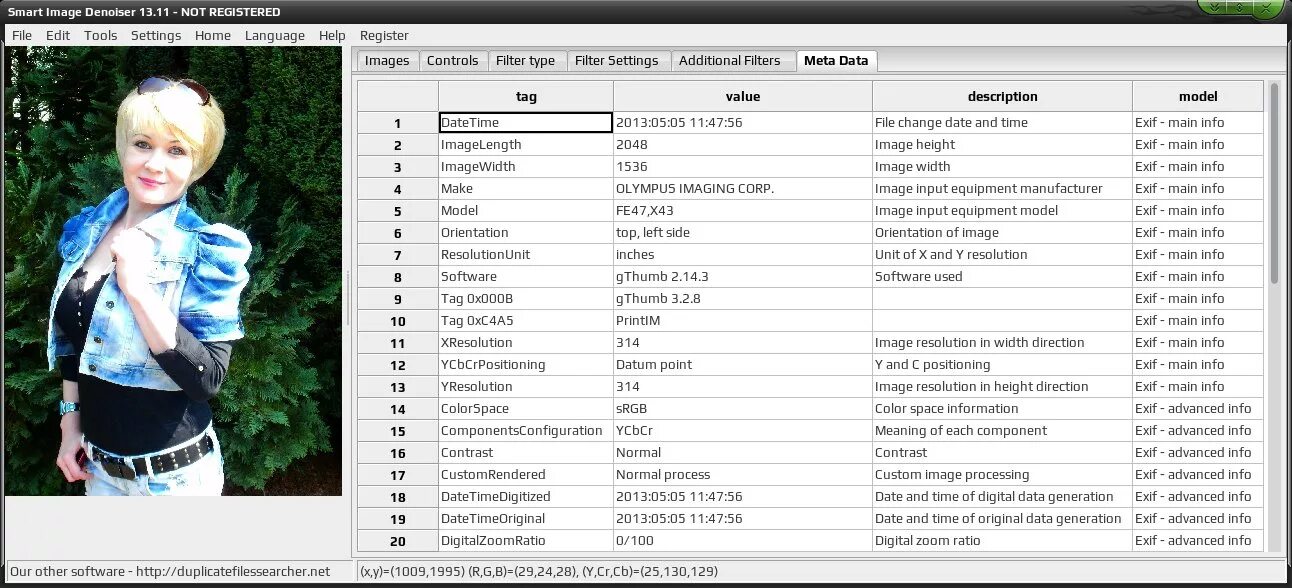Screen dimensions: 1292x588
Task: Click the 'Digital zoom ratio' description cell
Action: point(1002,541)
